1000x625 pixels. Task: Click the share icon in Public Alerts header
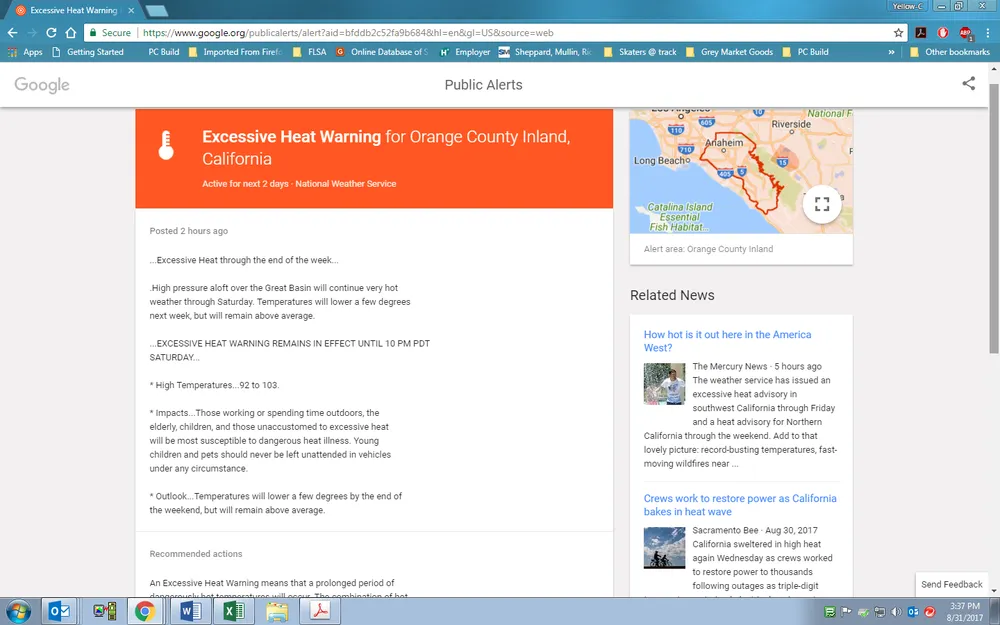click(x=968, y=84)
